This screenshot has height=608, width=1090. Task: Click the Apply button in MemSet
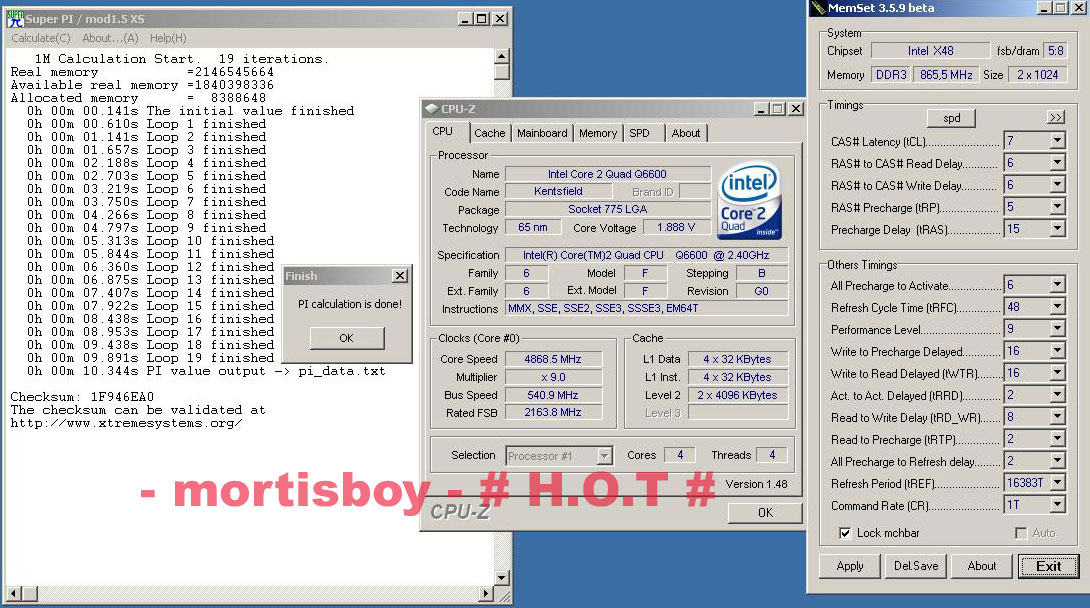(849, 566)
